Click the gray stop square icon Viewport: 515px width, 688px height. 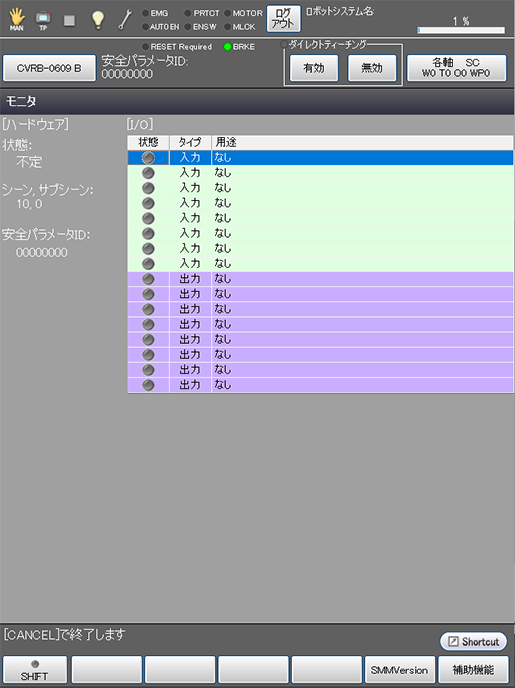[69, 20]
